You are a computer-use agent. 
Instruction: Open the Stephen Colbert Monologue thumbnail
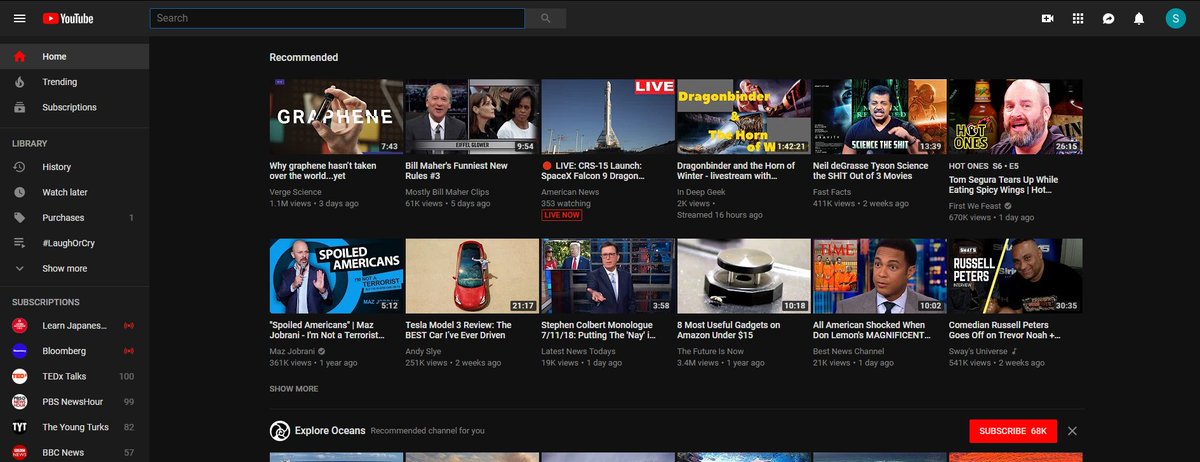(x=608, y=276)
